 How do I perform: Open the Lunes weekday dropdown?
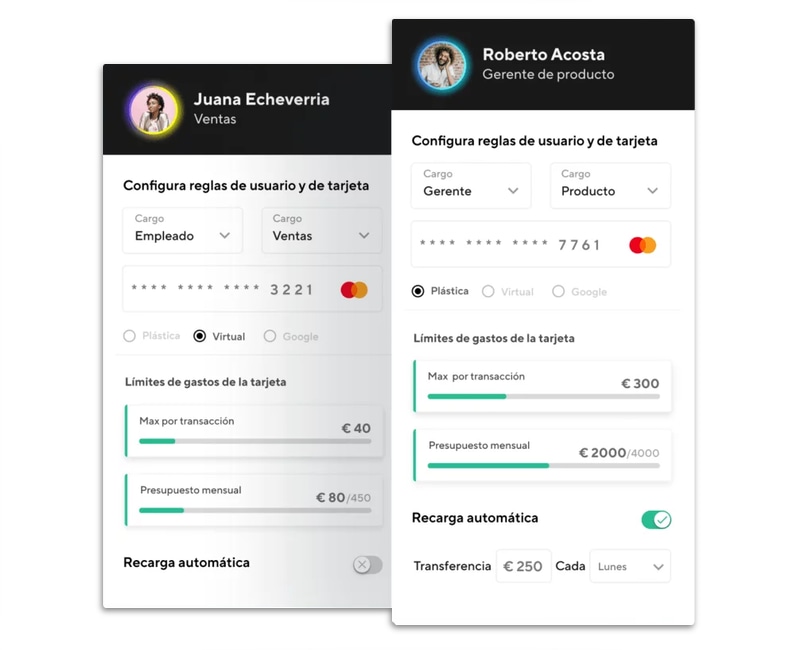click(x=630, y=566)
